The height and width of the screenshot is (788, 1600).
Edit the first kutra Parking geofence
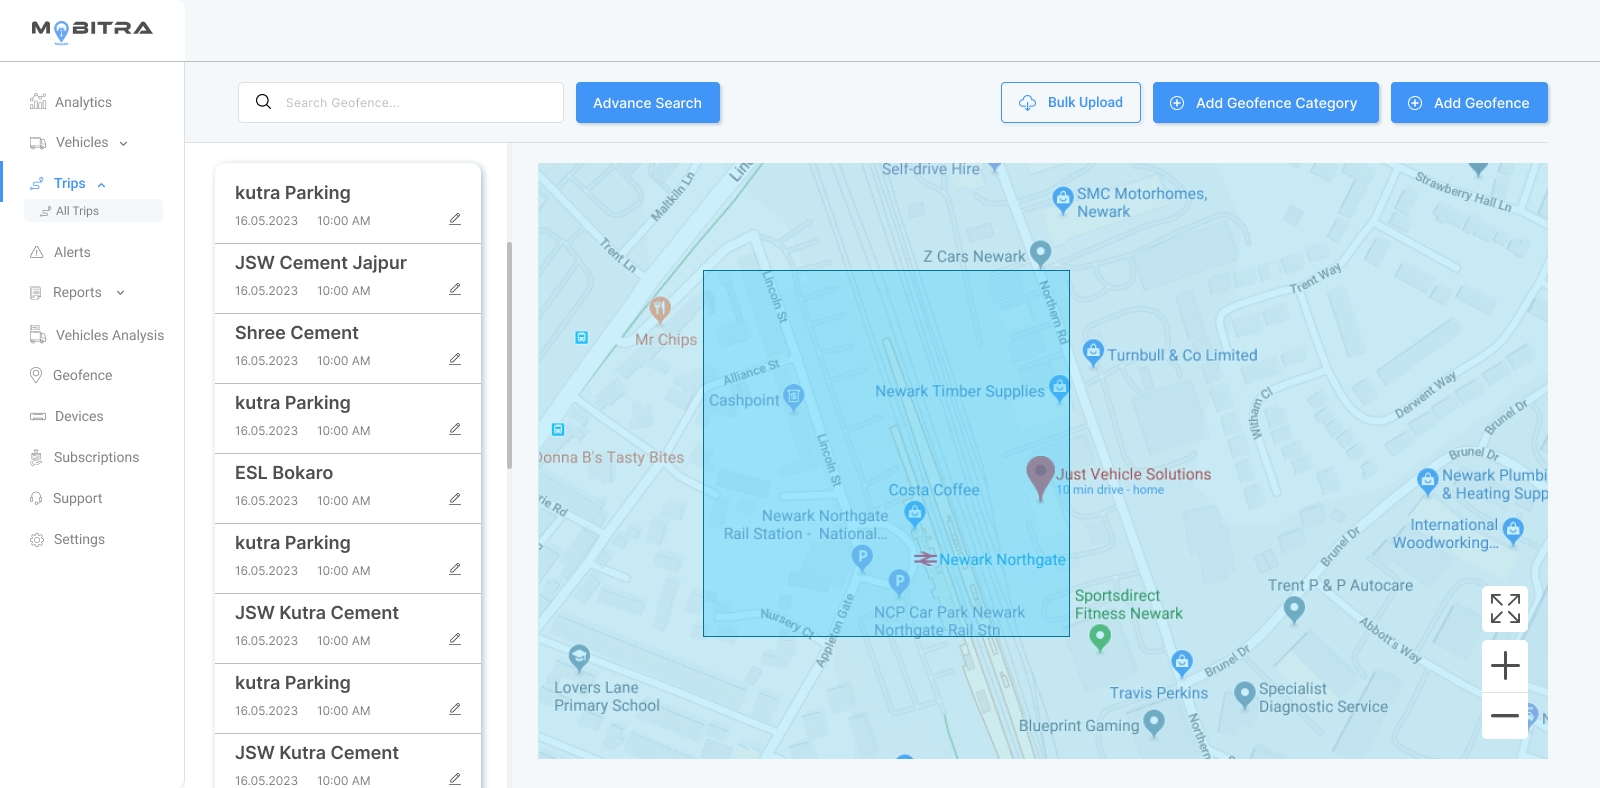455,219
